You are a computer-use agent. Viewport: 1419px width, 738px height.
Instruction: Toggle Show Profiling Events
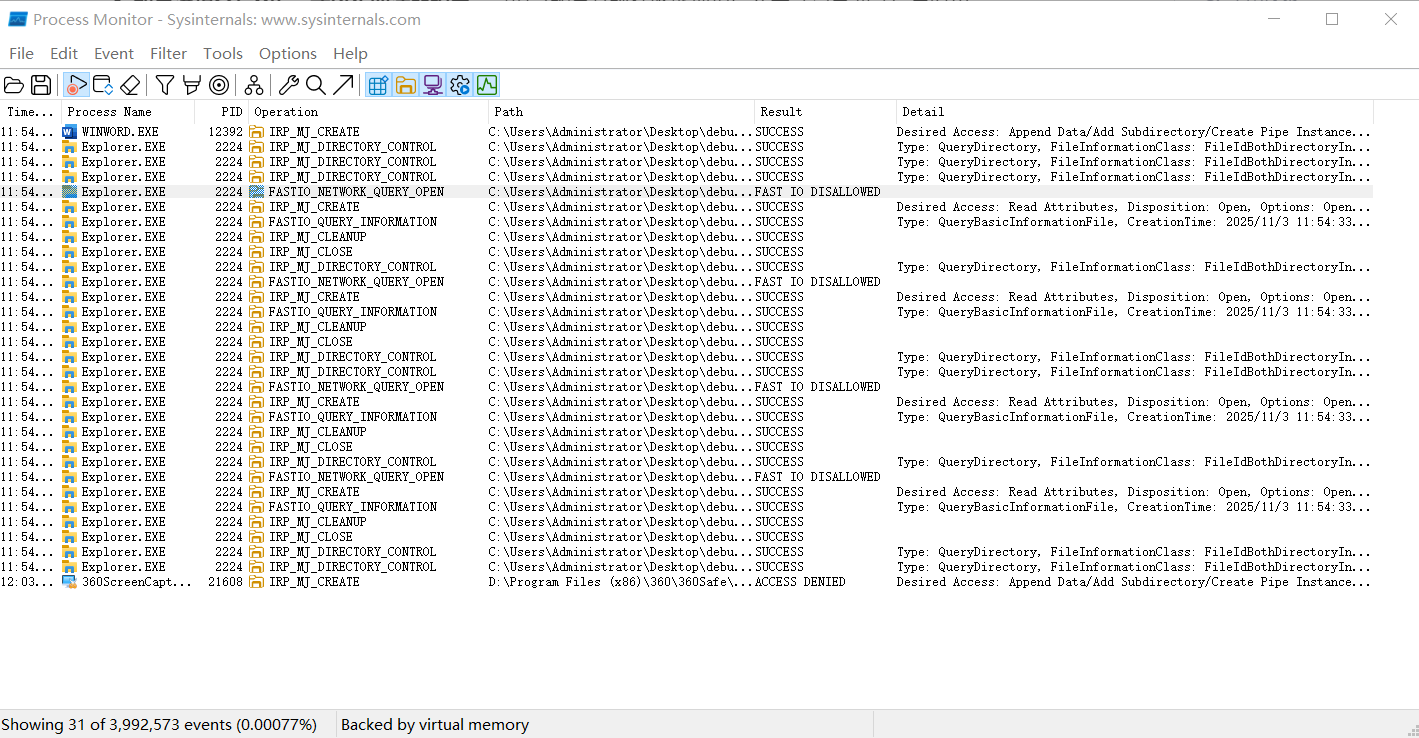pos(487,85)
